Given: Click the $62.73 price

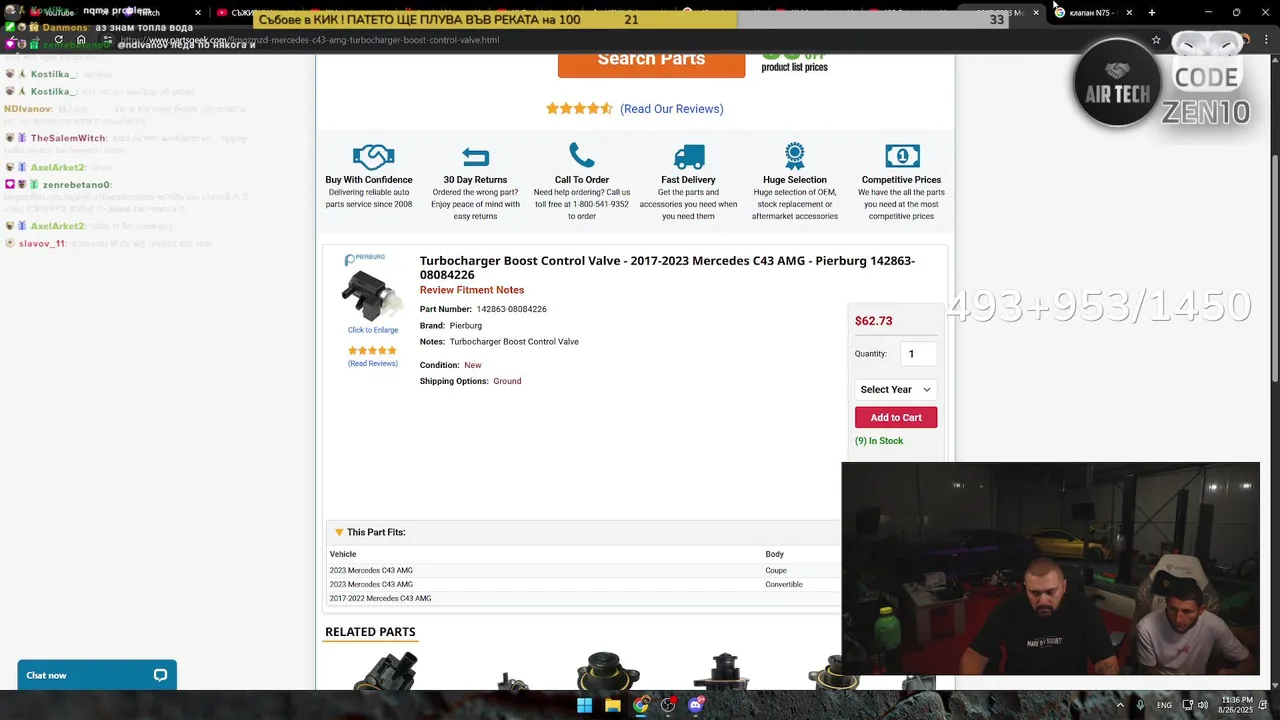Looking at the screenshot, I should click(873, 321).
